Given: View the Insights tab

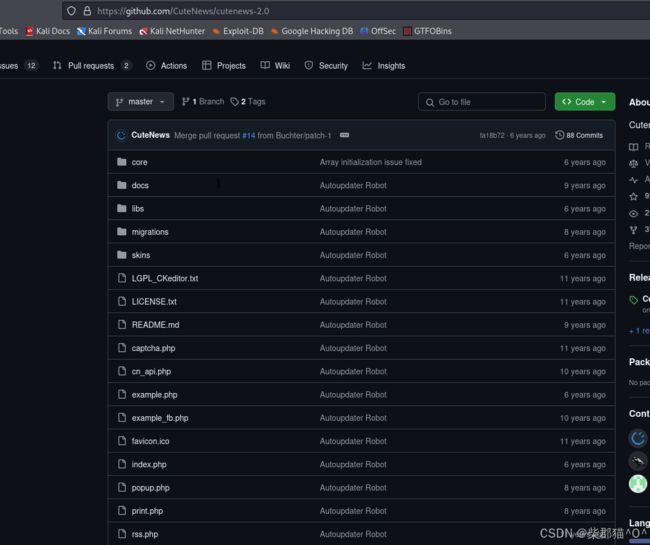Looking at the screenshot, I should pos(384,65).
